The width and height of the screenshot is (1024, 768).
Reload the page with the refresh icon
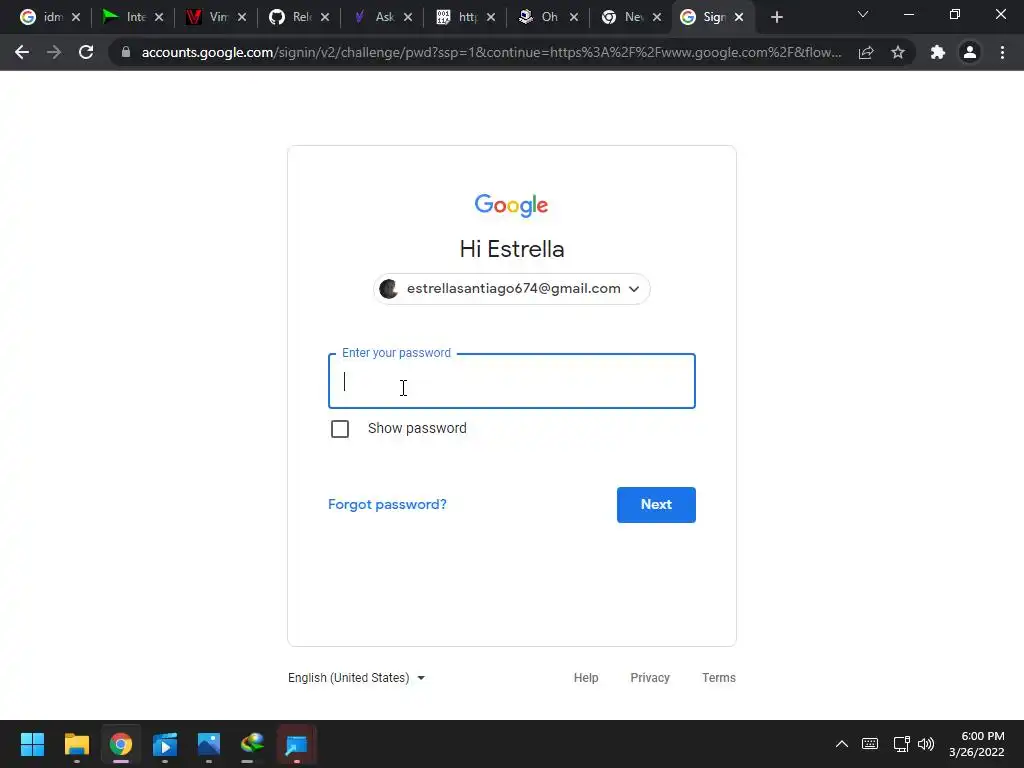[x=86, y=52]
